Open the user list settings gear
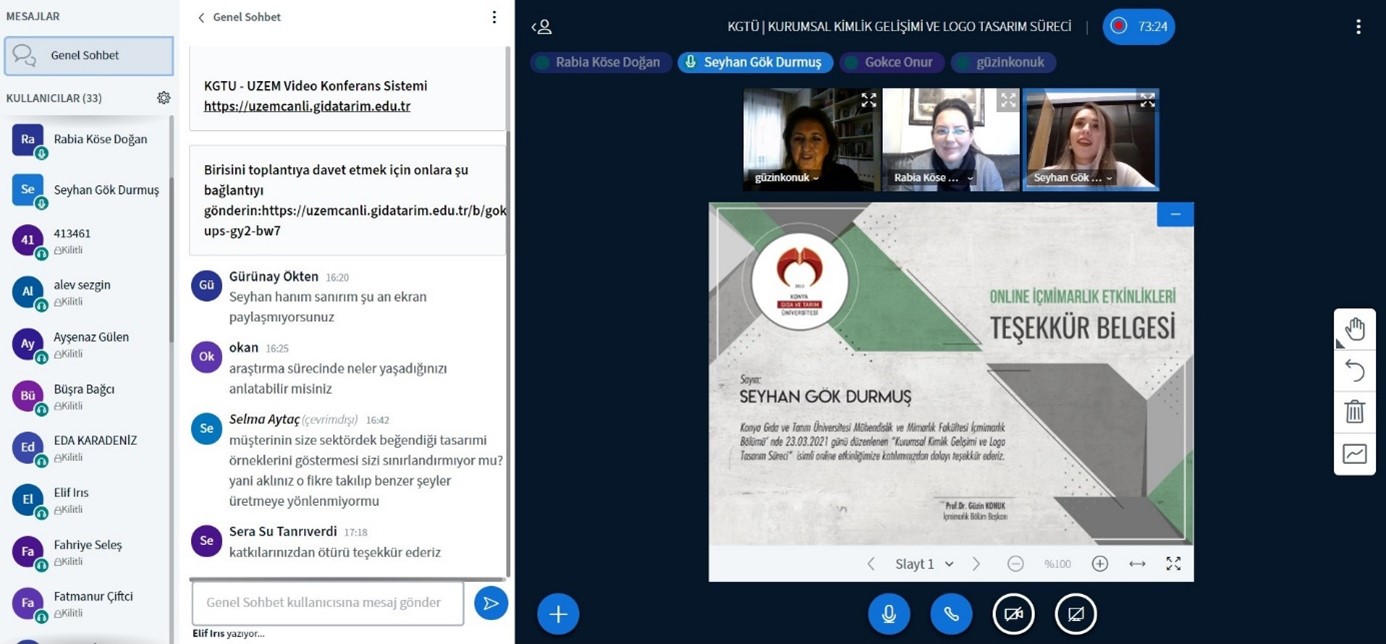The image size is (1386, 644). (x=163, y=98)
